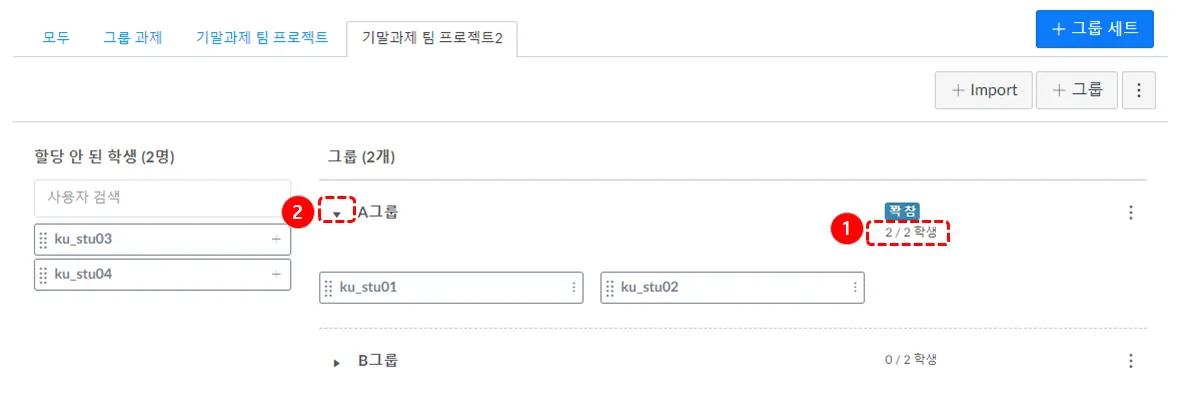Open the 그룹 과제 tab
Image resolution: width=1200 pixels, height=418 pixels.
click(133, 38)
